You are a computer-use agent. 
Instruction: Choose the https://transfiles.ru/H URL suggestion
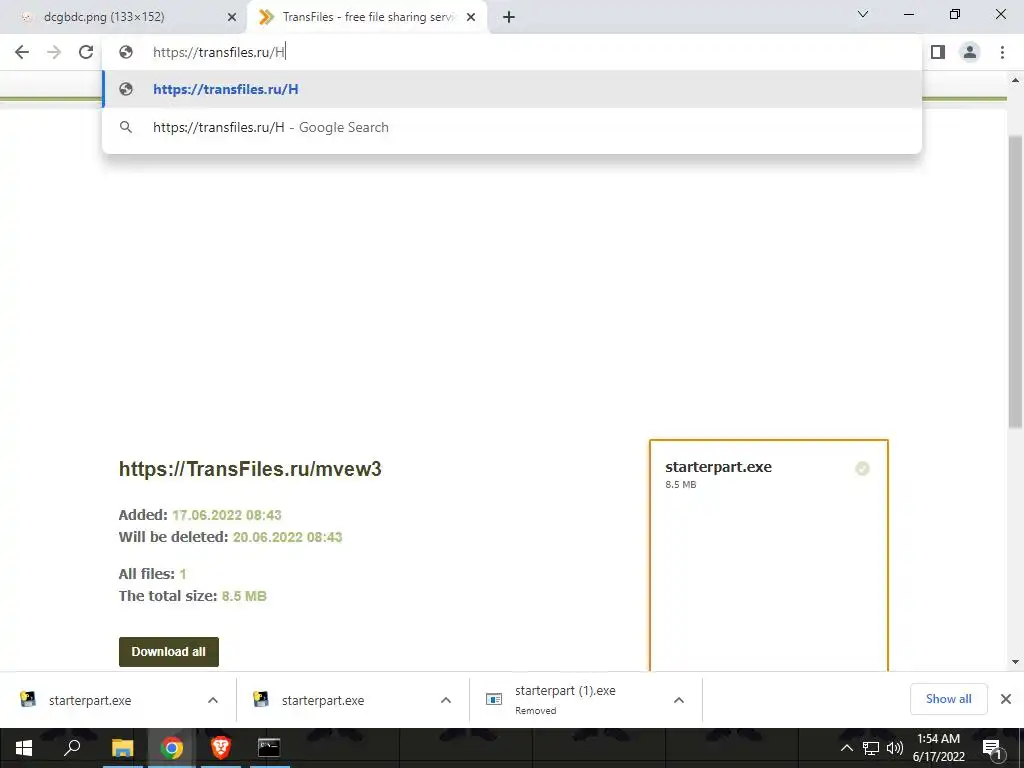coord(512,89)
